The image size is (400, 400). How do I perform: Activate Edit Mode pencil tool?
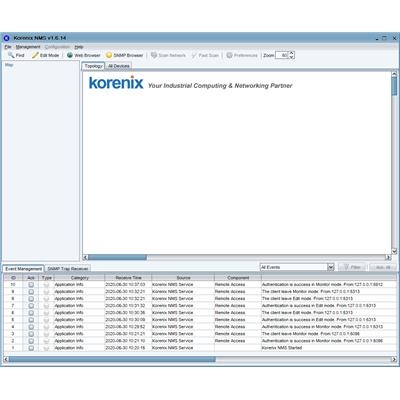pyautogui.click(x=45, y=55)
